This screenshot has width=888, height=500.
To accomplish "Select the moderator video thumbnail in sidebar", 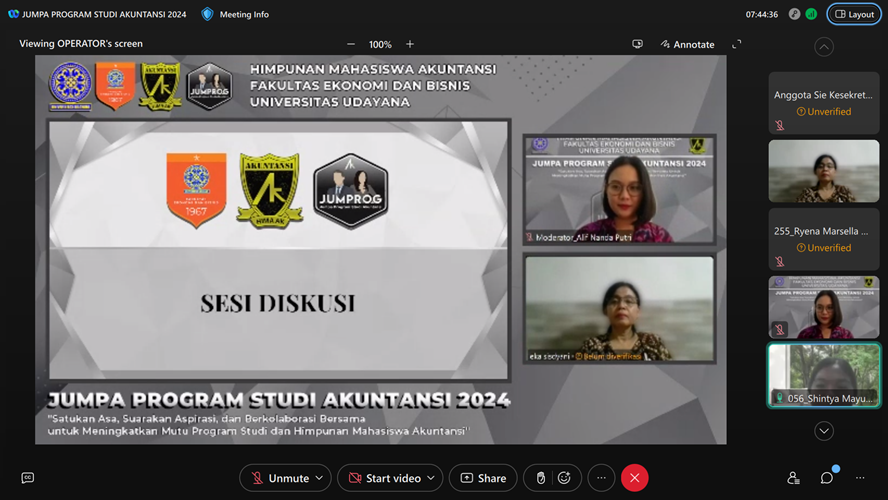I will click(x=823, y=307).
